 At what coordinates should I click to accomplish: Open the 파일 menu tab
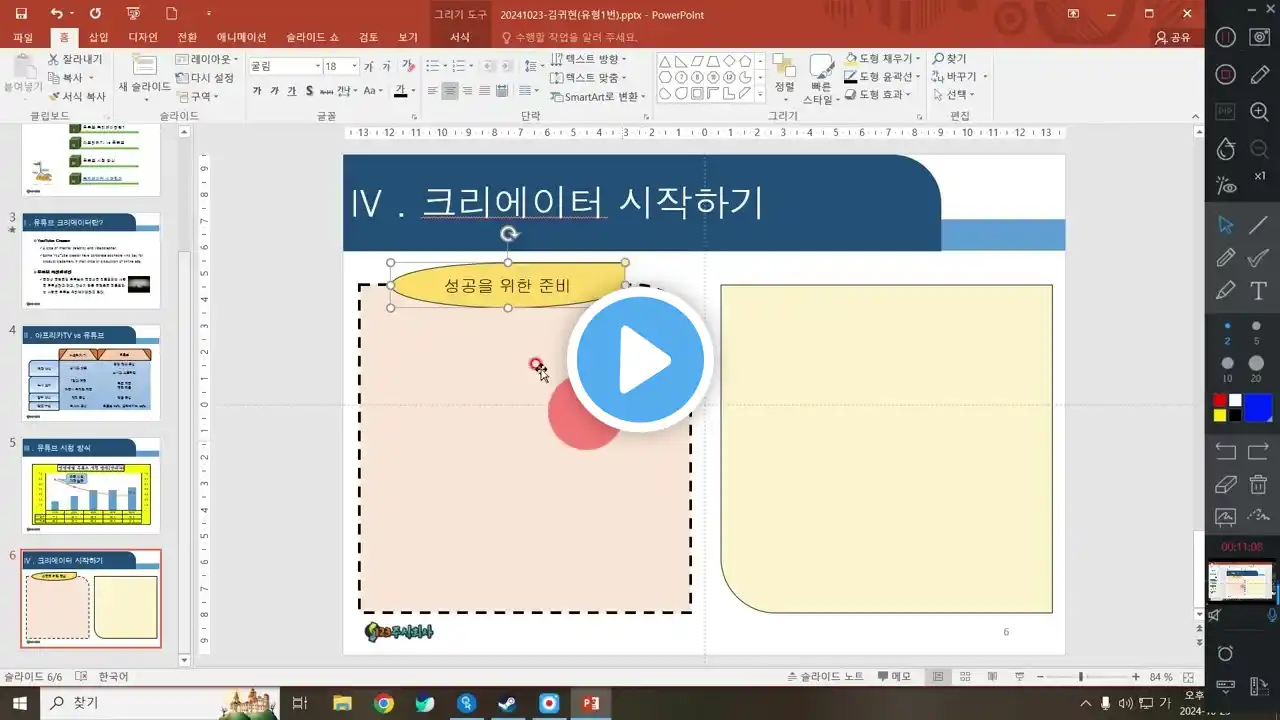pos(23,38)
